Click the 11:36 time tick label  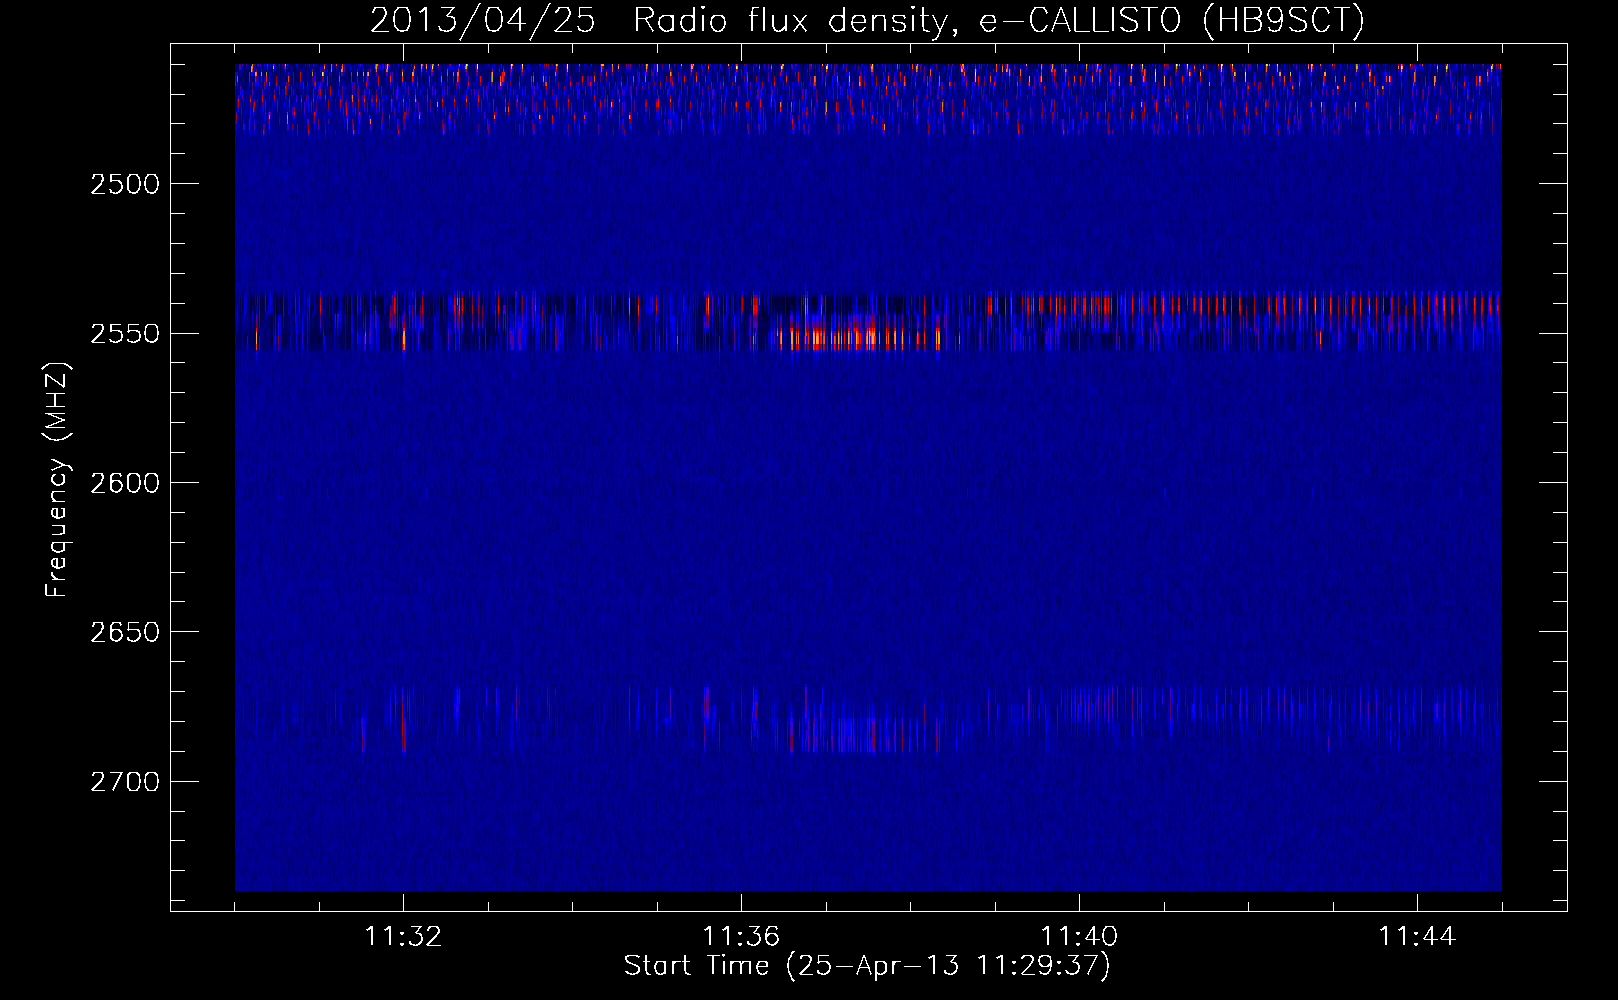pyautogui.click(x=741, y=937)
